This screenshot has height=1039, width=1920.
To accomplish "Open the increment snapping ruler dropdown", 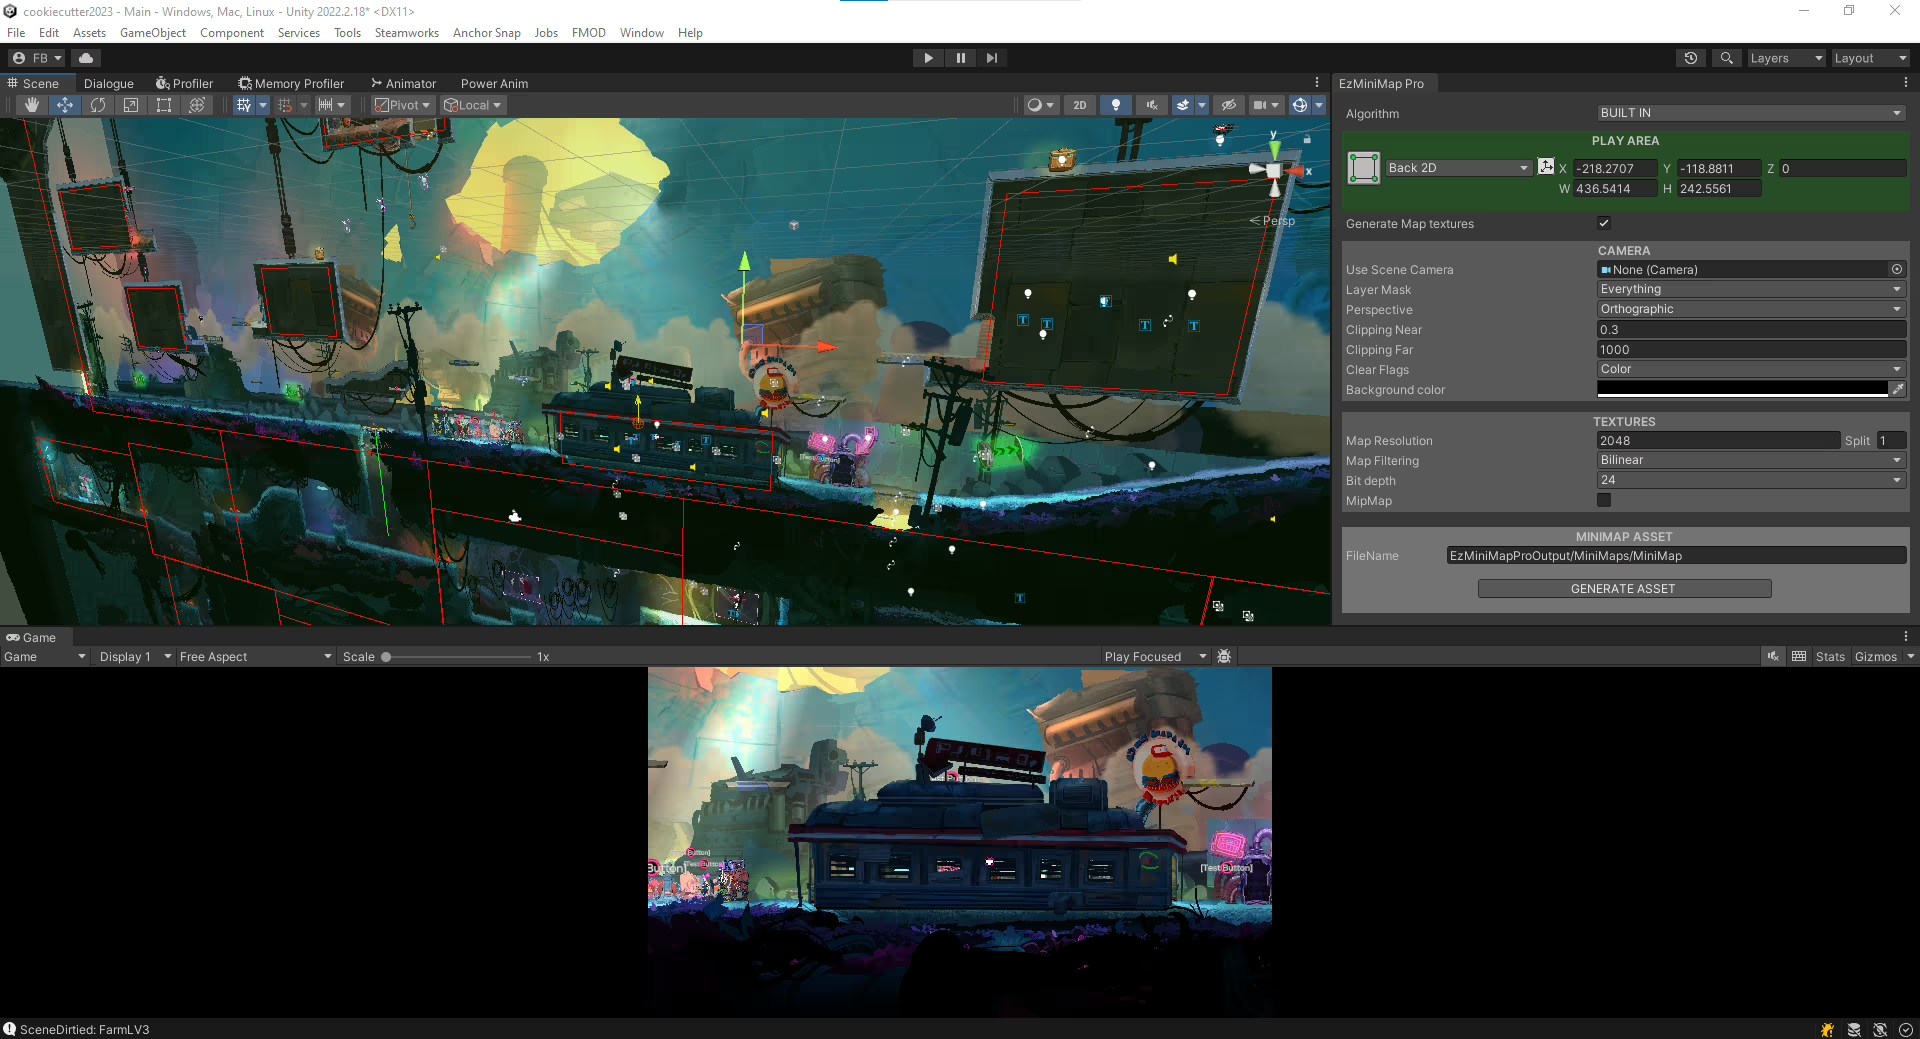I will (x=341, y=105).
